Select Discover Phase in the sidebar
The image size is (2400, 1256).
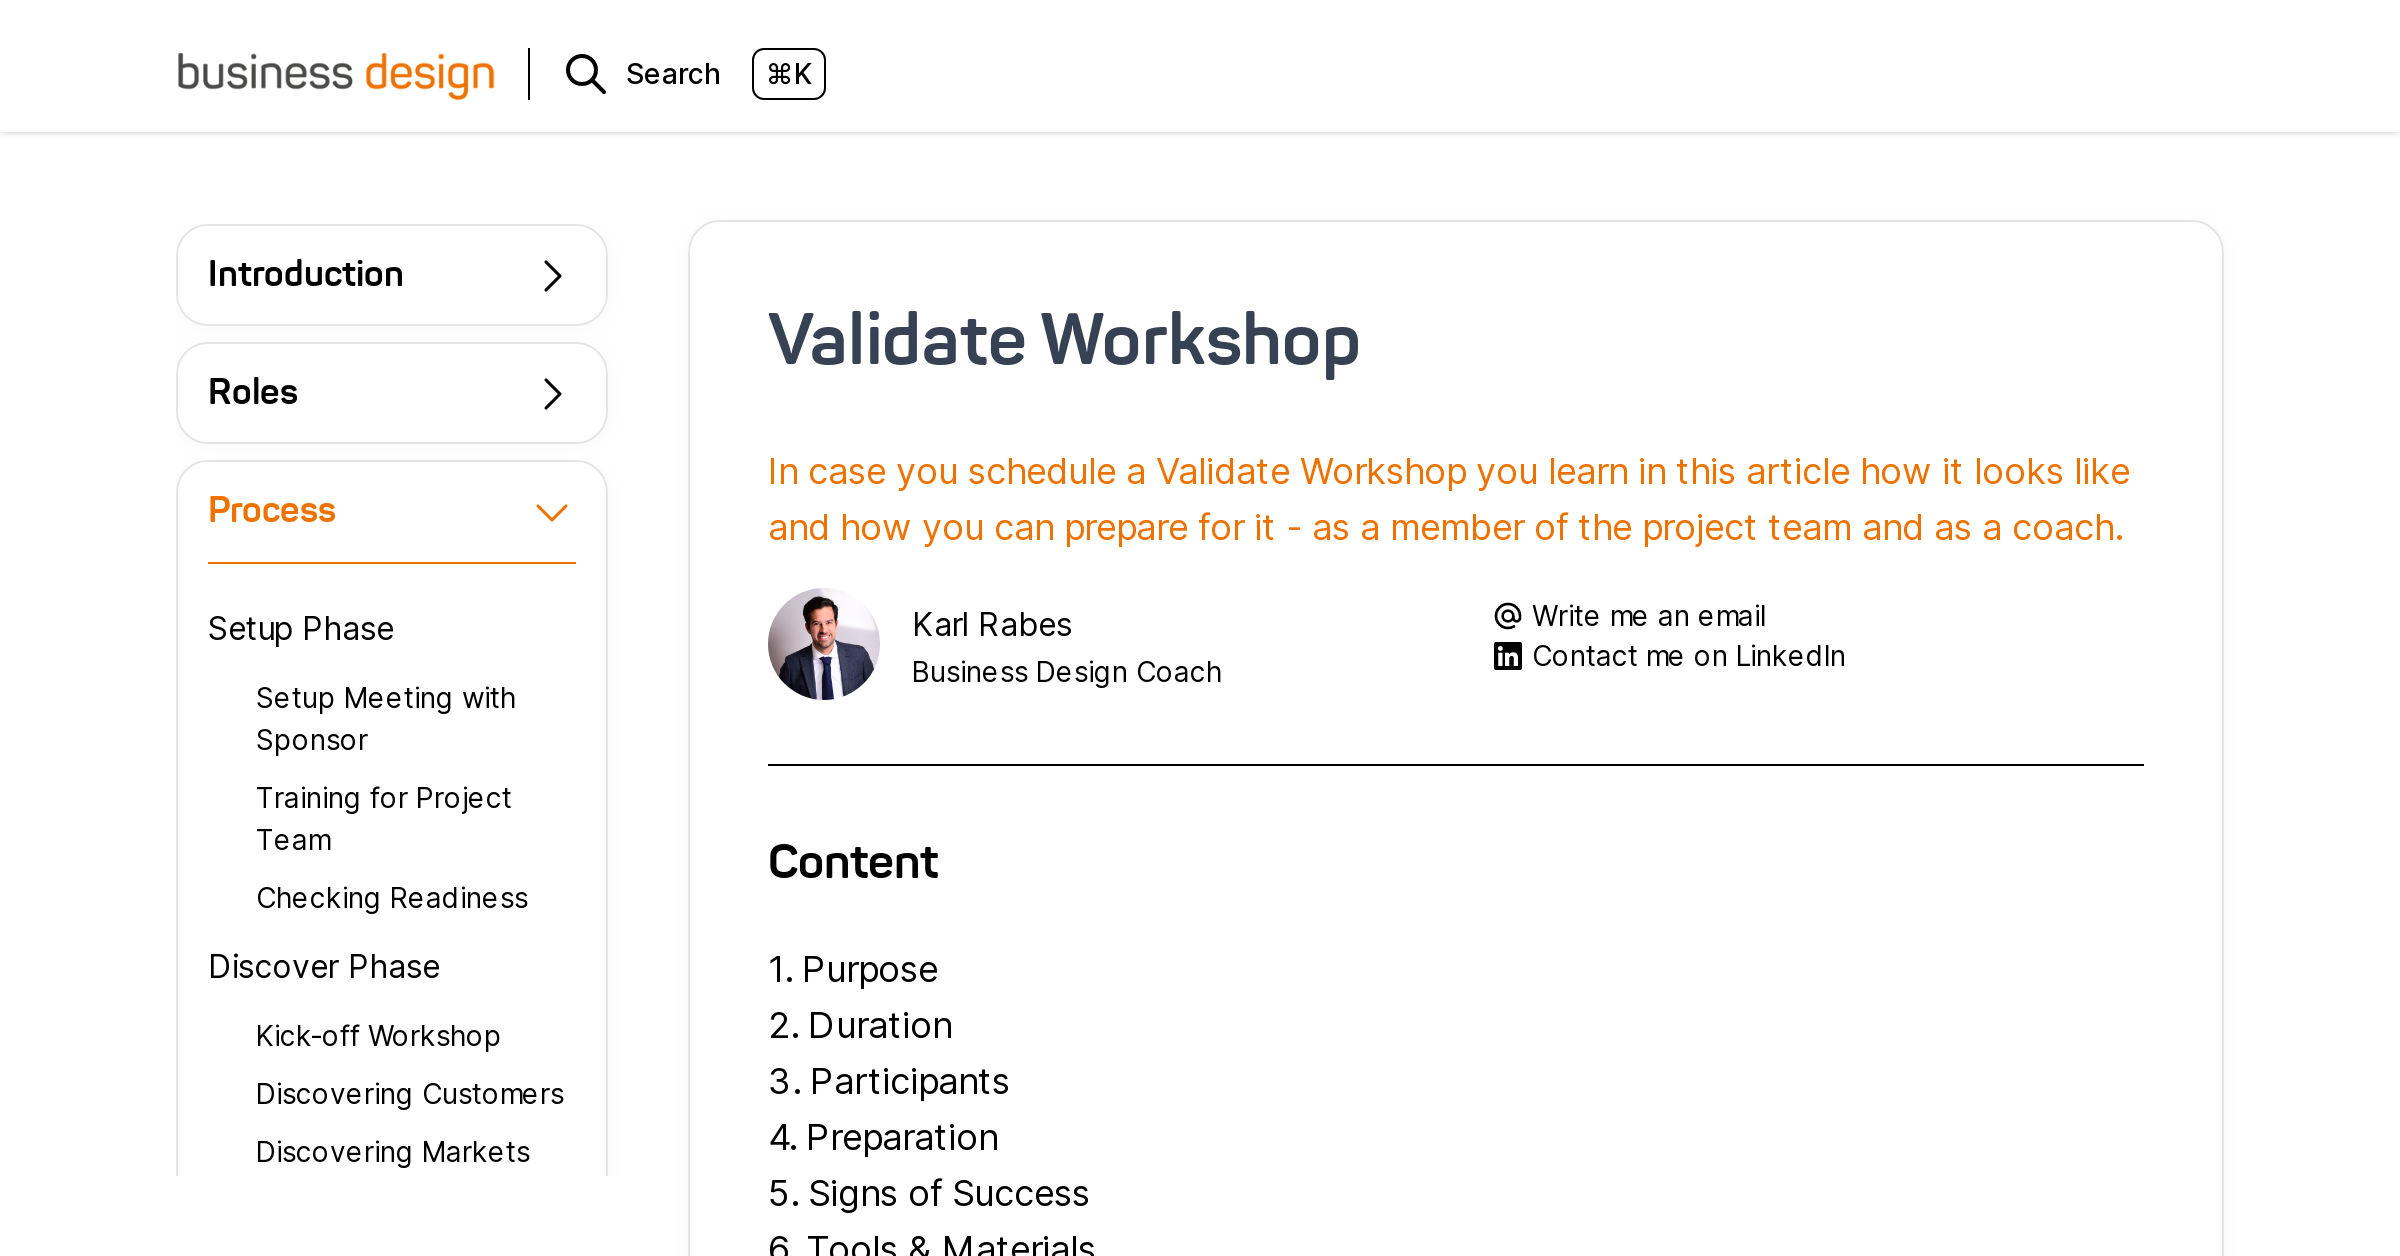(x=324, y=966)
